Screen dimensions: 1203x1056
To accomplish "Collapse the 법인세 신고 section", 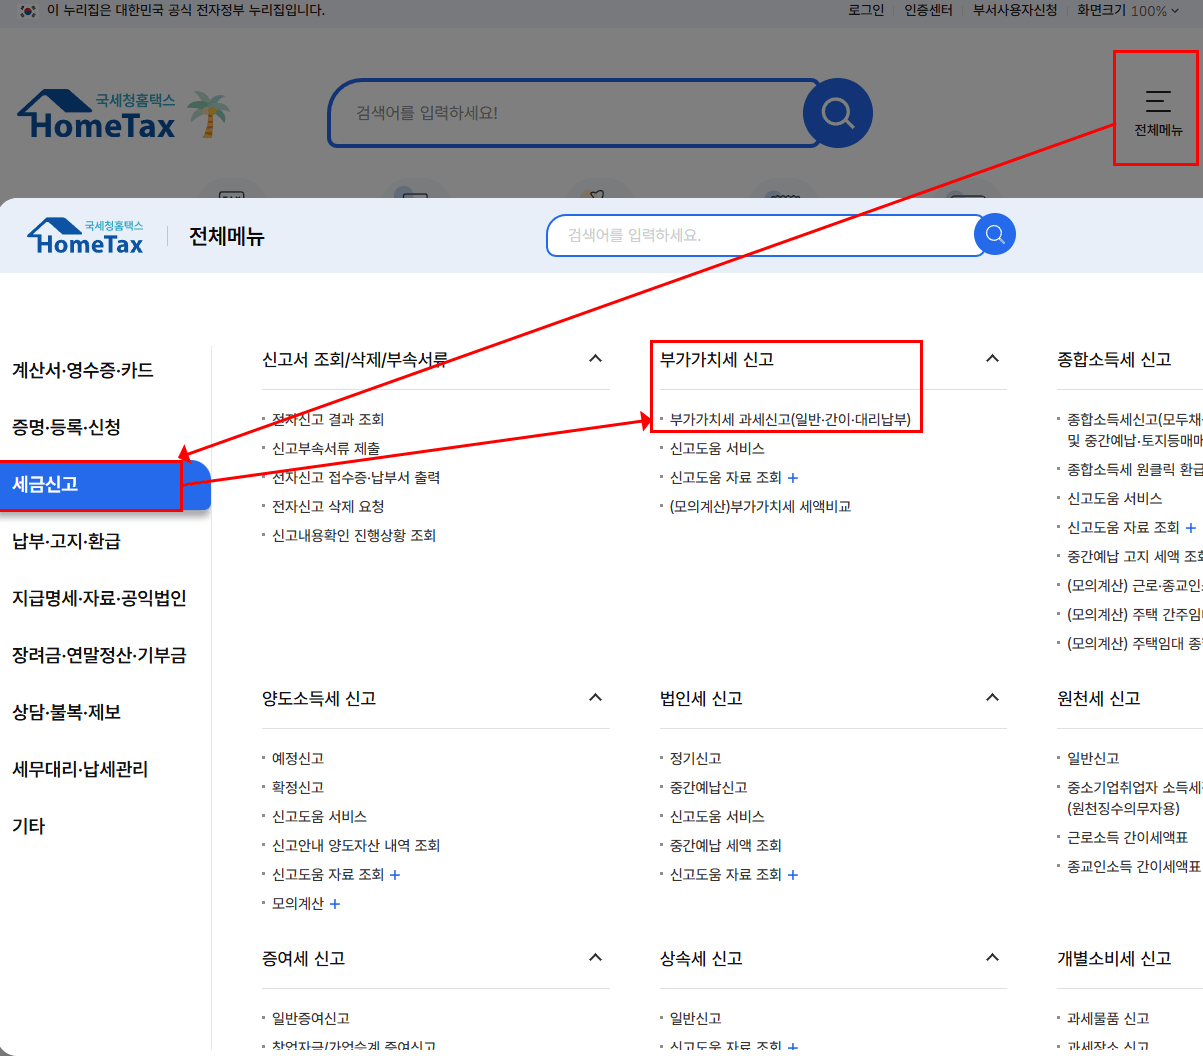I will [x=991, y=698].
